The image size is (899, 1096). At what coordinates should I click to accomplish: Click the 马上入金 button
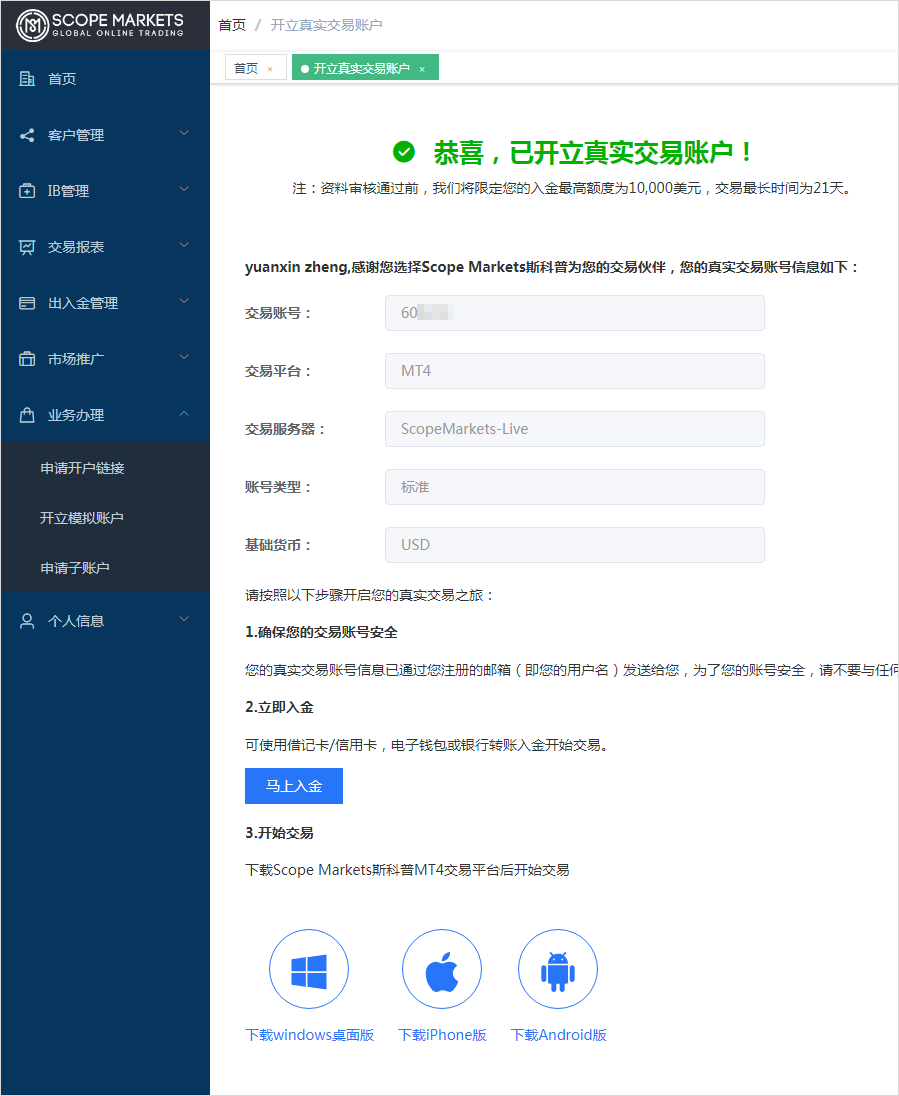(x=293, y=786)
